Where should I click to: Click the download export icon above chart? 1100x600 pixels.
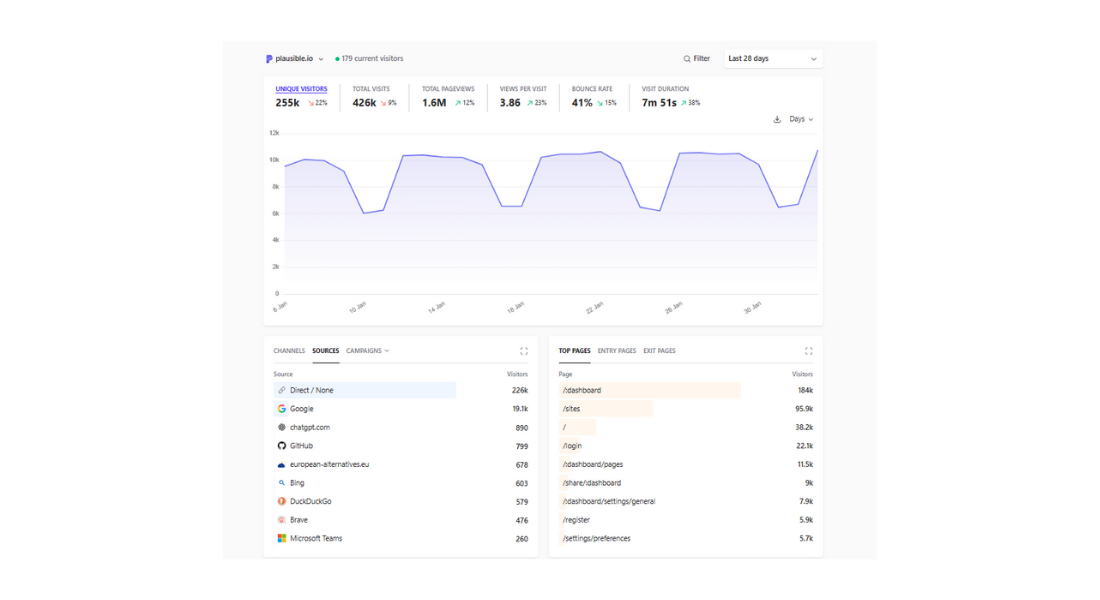[777, 119]
